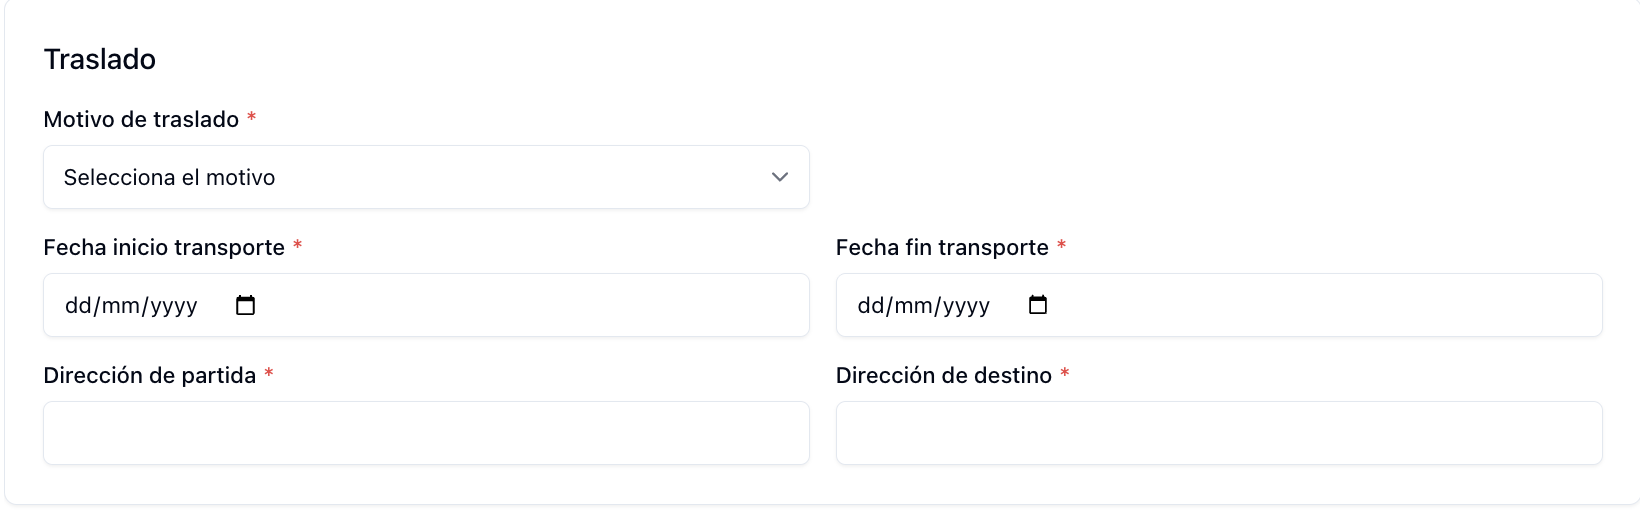Click empty area inside Fecha fin transporte field
Image resolution: width=1640 pixels, height=510 pixels.
[1320, 305]
